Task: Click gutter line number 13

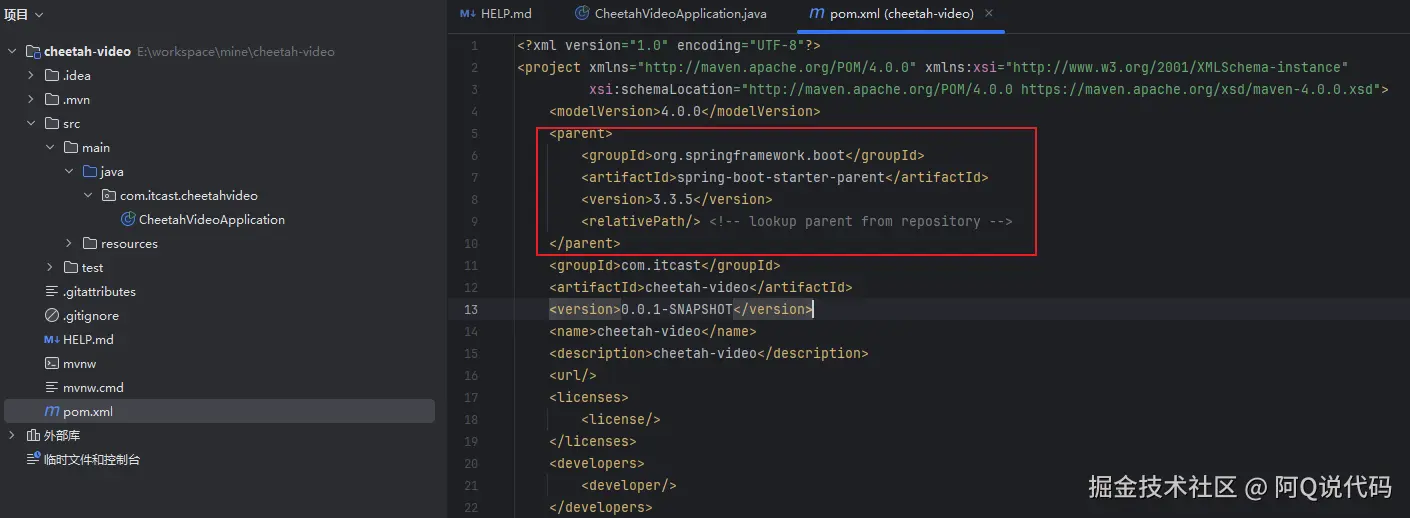Action: (x=471, y=310)
